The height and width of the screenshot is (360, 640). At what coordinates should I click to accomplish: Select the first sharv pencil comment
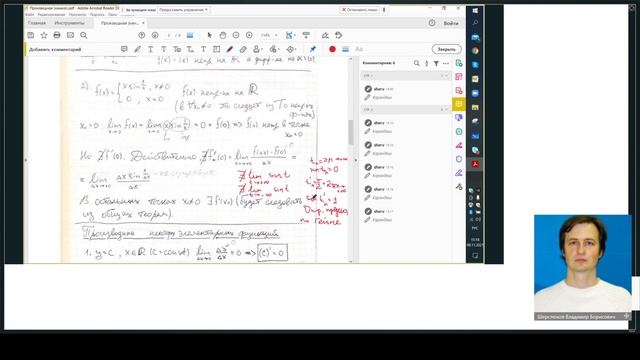coord(405,93)
